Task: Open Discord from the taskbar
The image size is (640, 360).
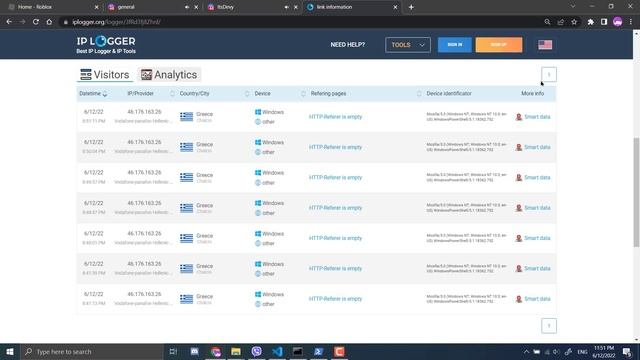Action: click(195, 351)
